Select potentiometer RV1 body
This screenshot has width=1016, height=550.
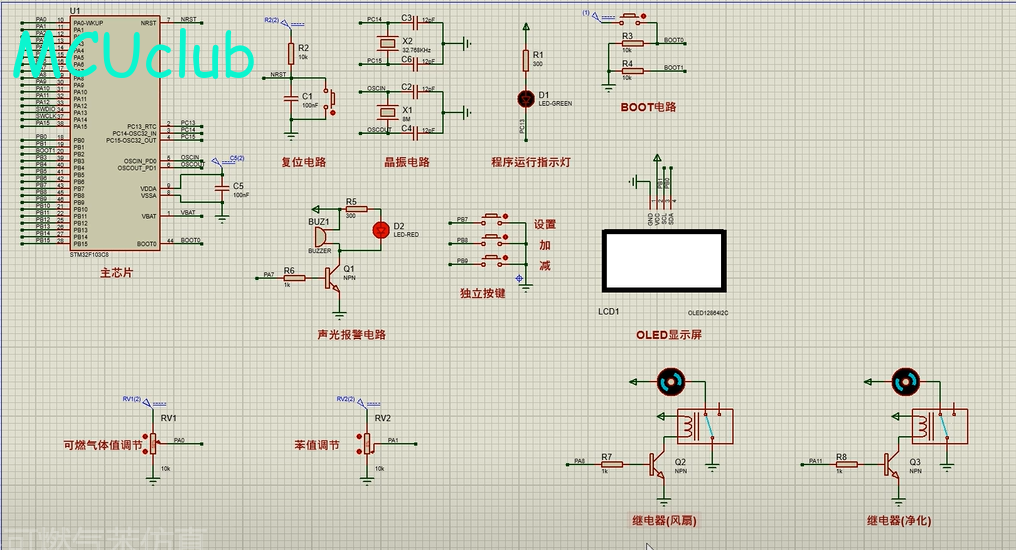[154, 444]
